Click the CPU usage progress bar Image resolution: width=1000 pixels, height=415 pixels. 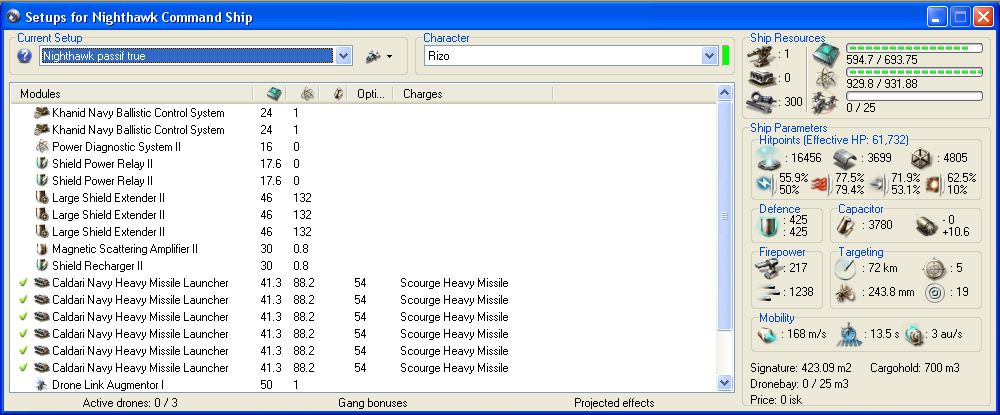[914, 48]
